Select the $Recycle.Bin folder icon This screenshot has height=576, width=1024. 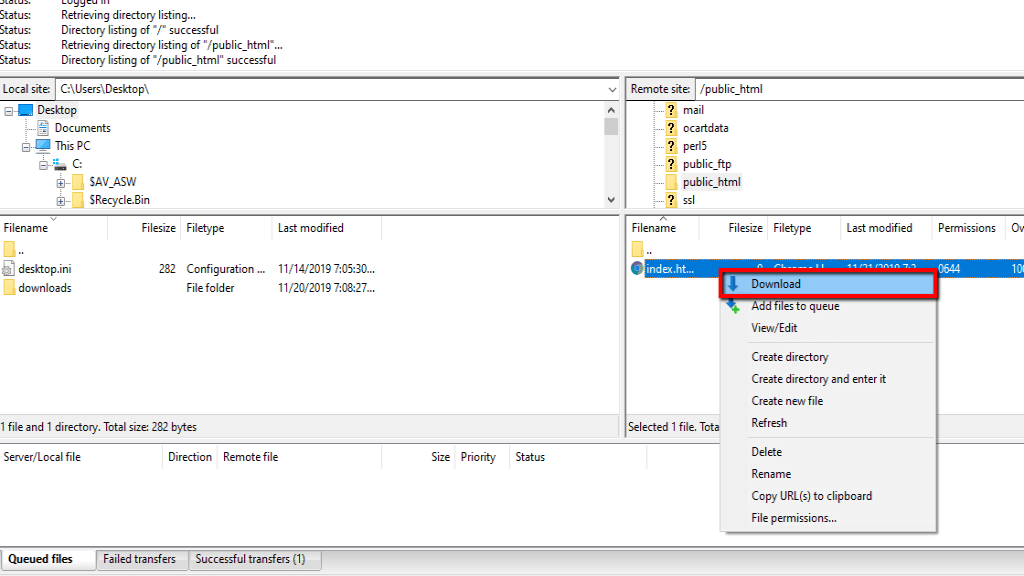(78, 200)
